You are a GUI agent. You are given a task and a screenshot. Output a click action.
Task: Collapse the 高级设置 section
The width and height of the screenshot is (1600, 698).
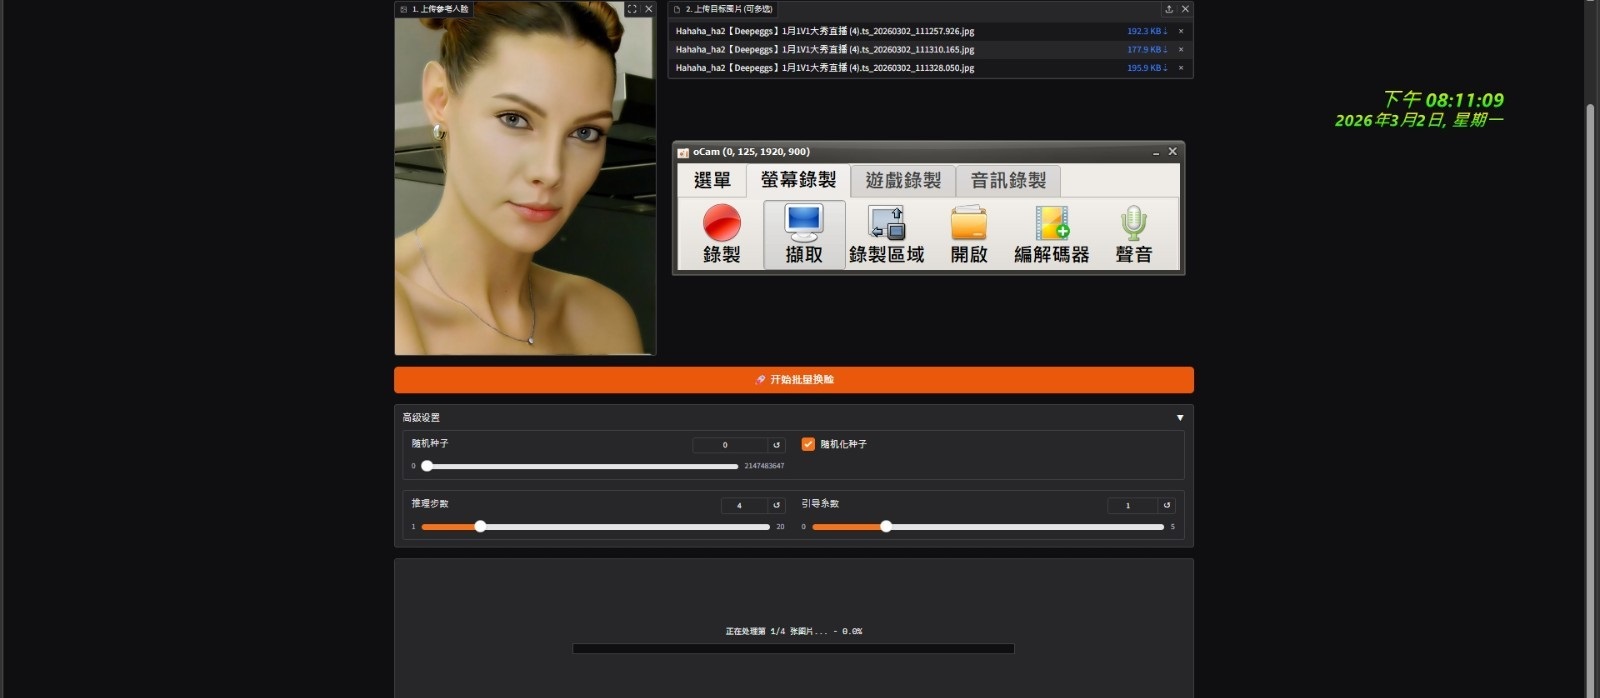(x=1180, y=418)
